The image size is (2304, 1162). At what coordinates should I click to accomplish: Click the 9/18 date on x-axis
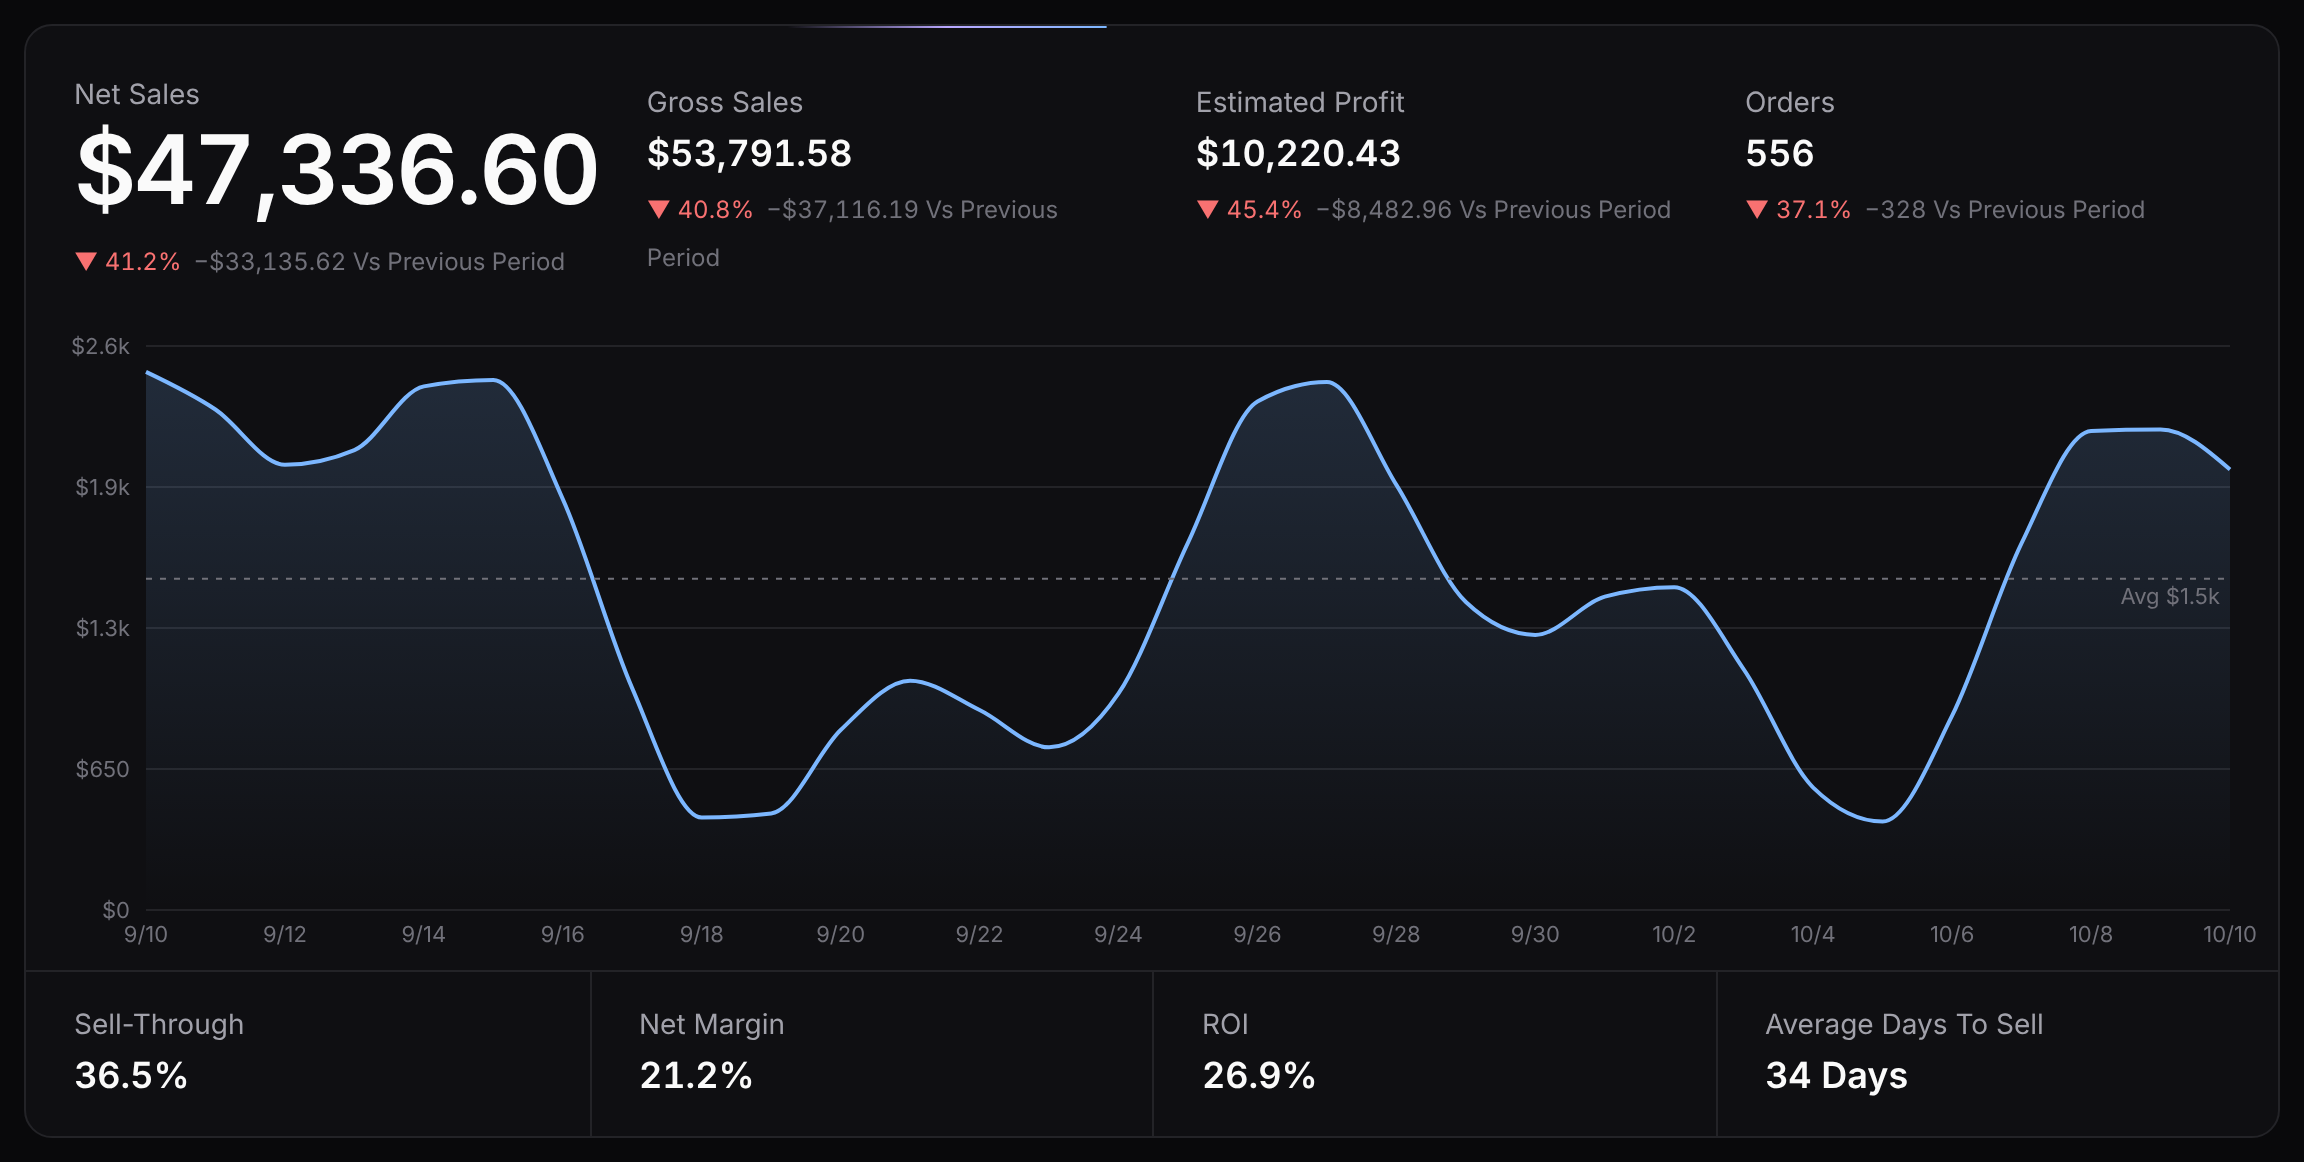click(x=701, y=934)
